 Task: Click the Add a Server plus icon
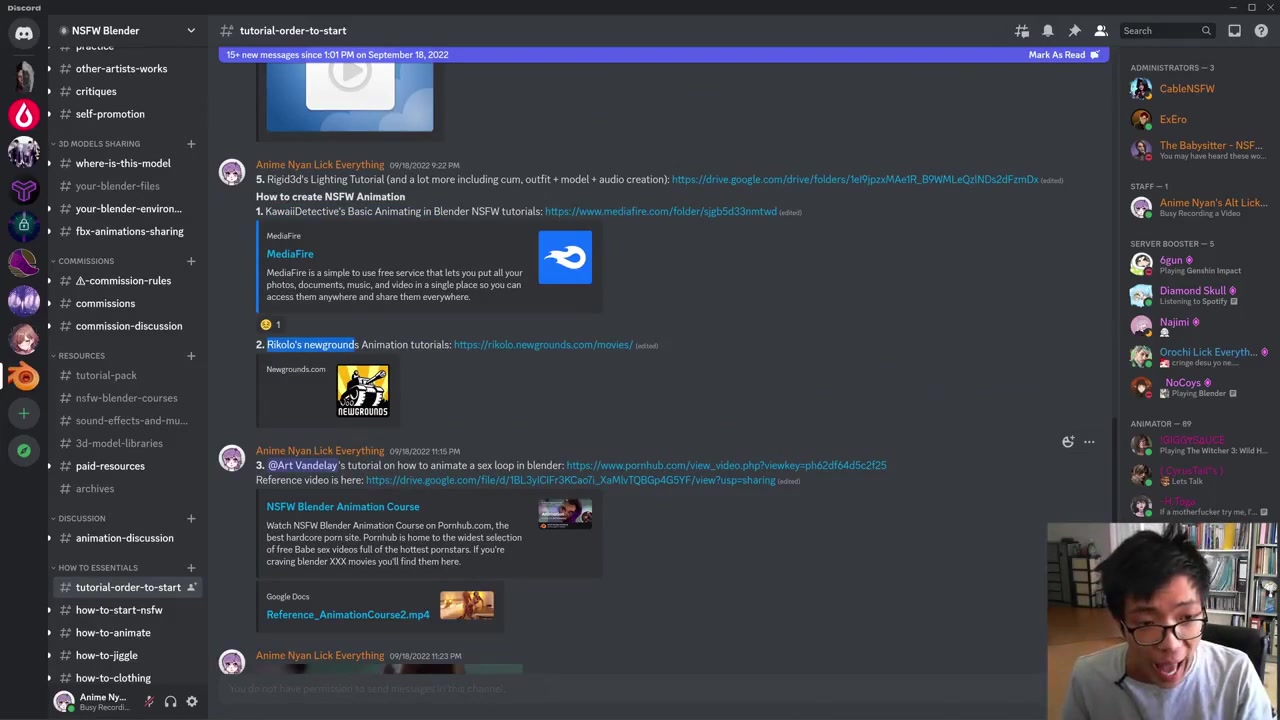click(x=24, y=413)
